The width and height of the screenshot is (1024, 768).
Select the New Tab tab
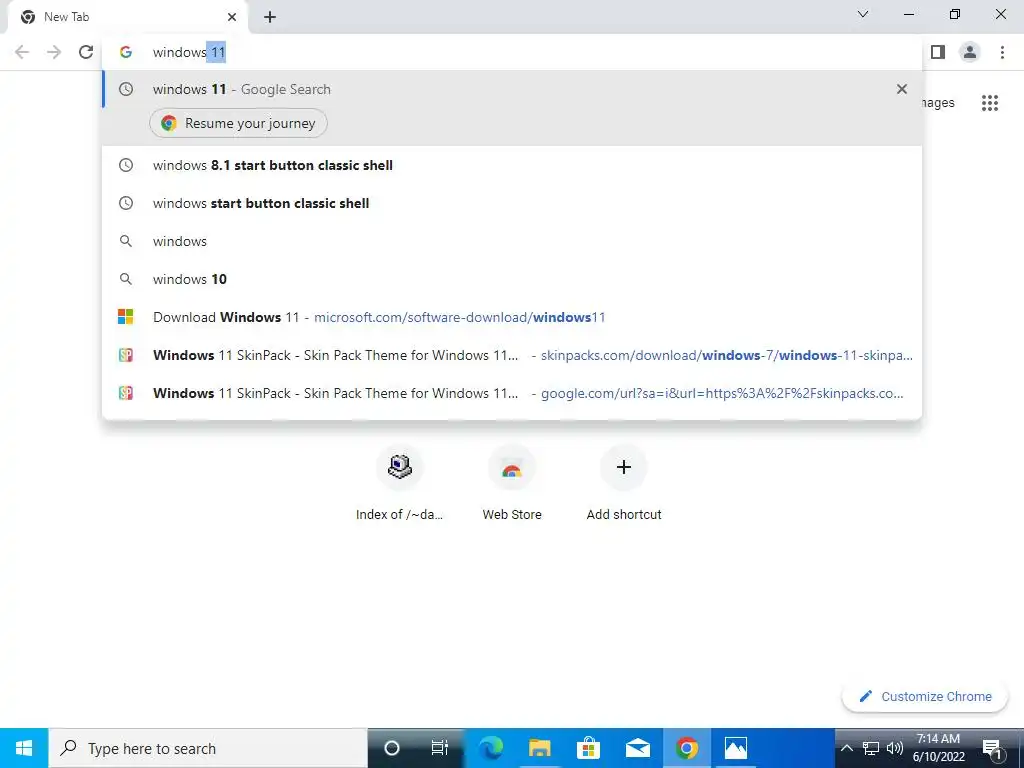pyautogui.click(x=127, y=18)
